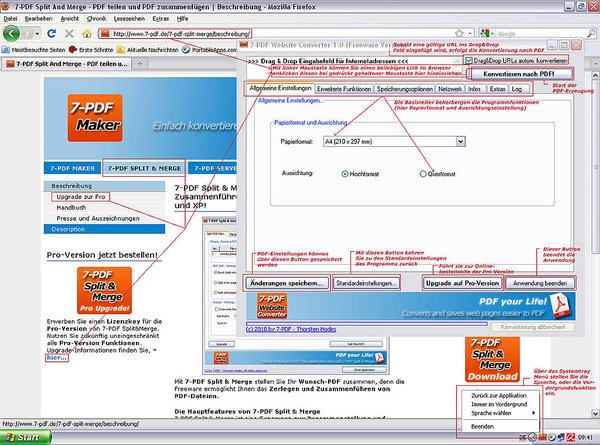Click the 7-PDF Maker logo on the web page
This screenshot has height=445, width=600.
click(x=95, y=118)
